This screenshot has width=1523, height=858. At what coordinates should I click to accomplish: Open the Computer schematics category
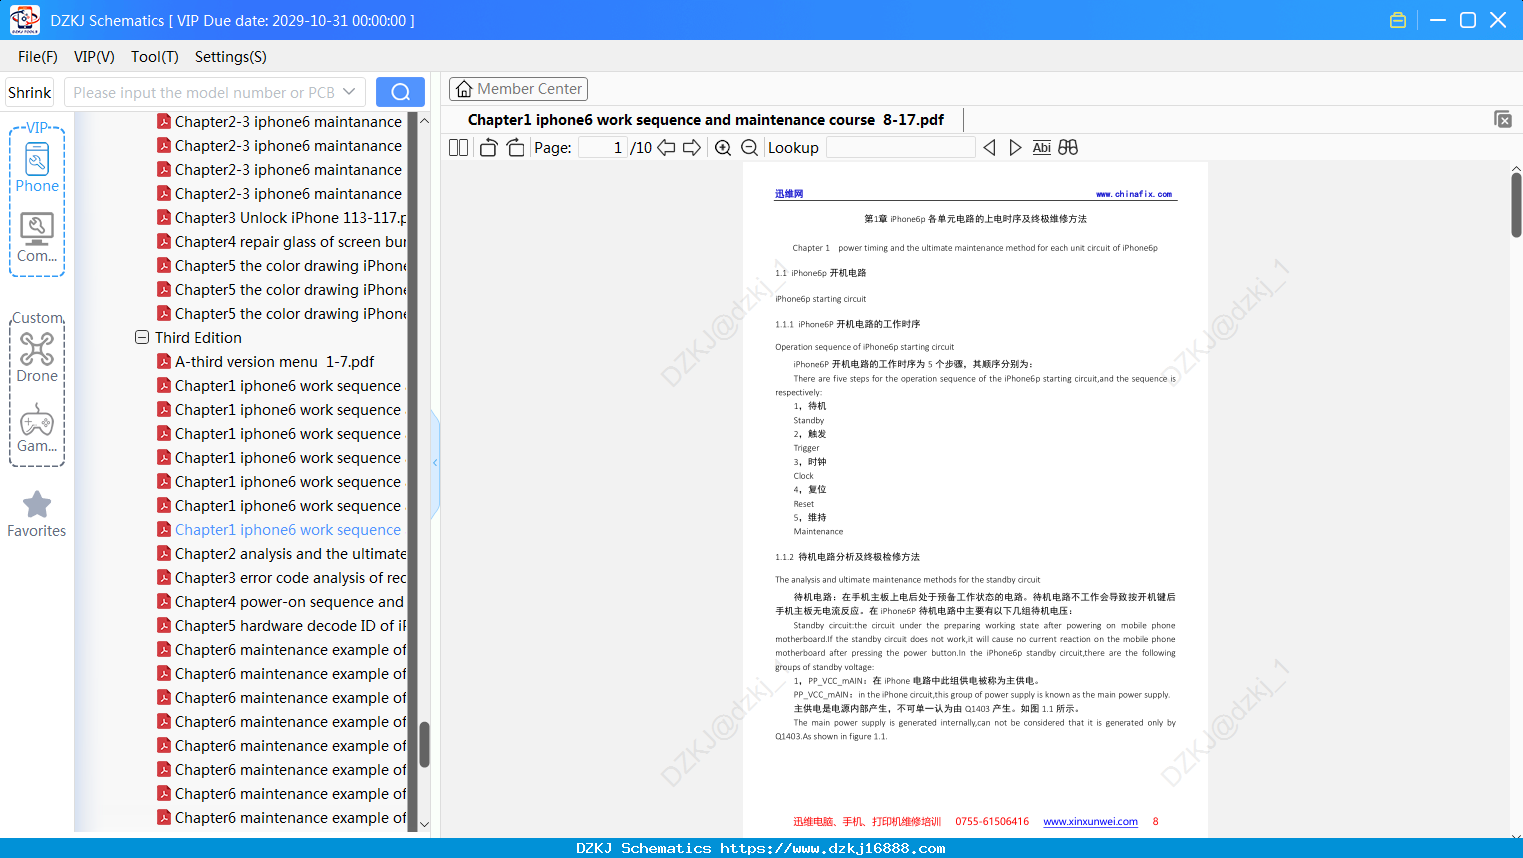coord(37,238)
